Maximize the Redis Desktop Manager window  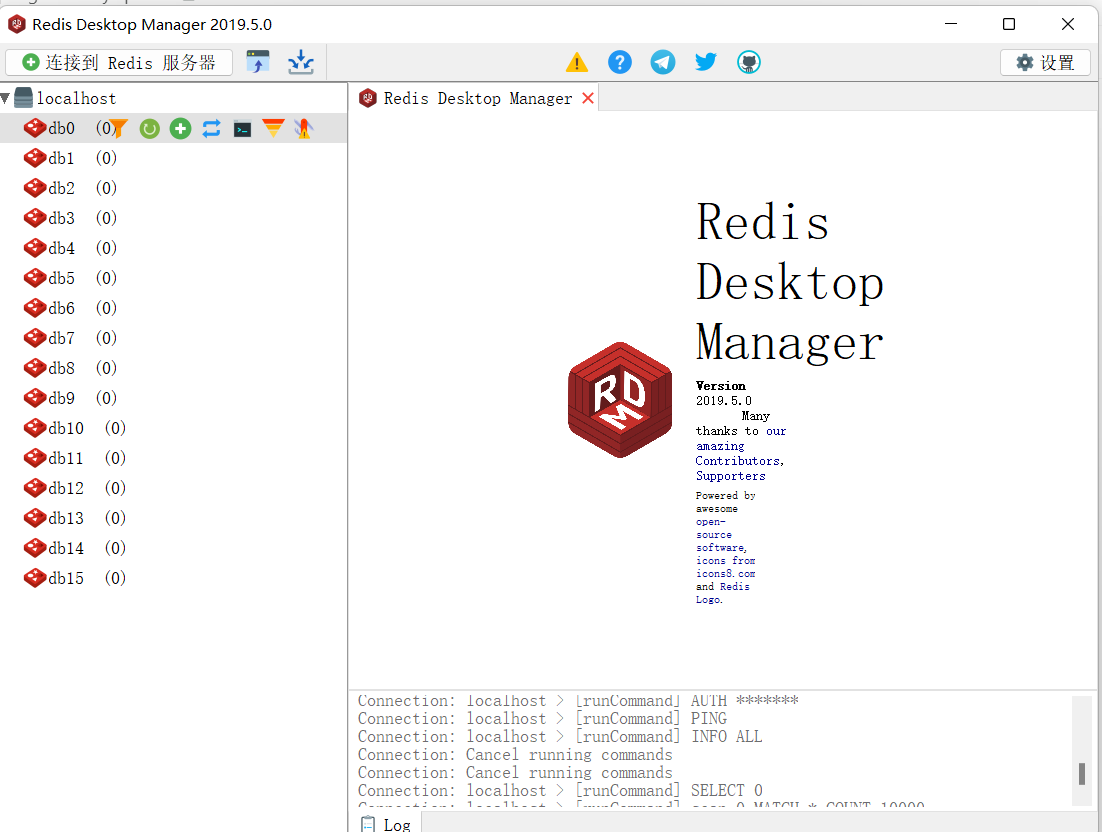1009,24
